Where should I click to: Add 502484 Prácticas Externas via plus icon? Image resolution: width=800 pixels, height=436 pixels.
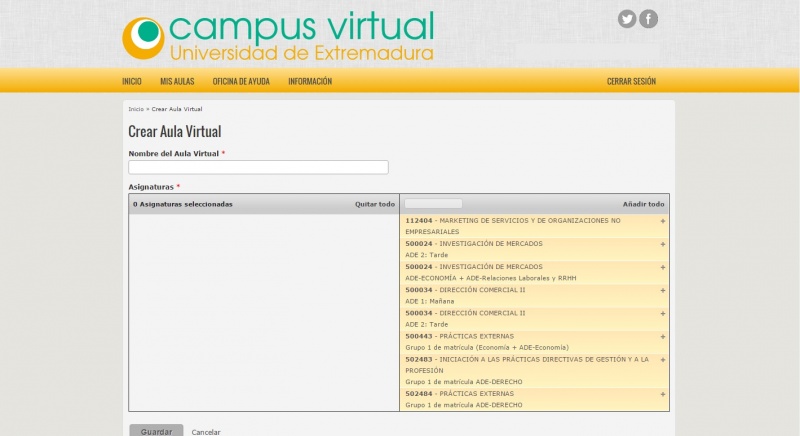point(662,394)
